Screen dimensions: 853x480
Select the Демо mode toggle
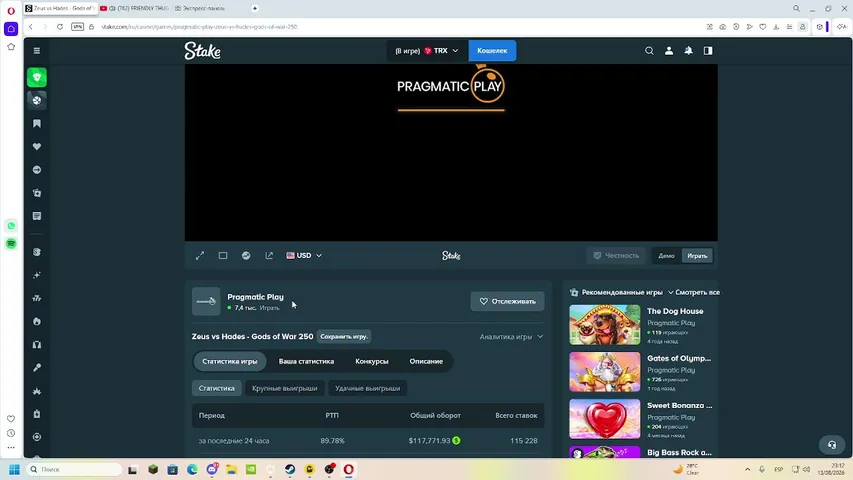(666, 256)
